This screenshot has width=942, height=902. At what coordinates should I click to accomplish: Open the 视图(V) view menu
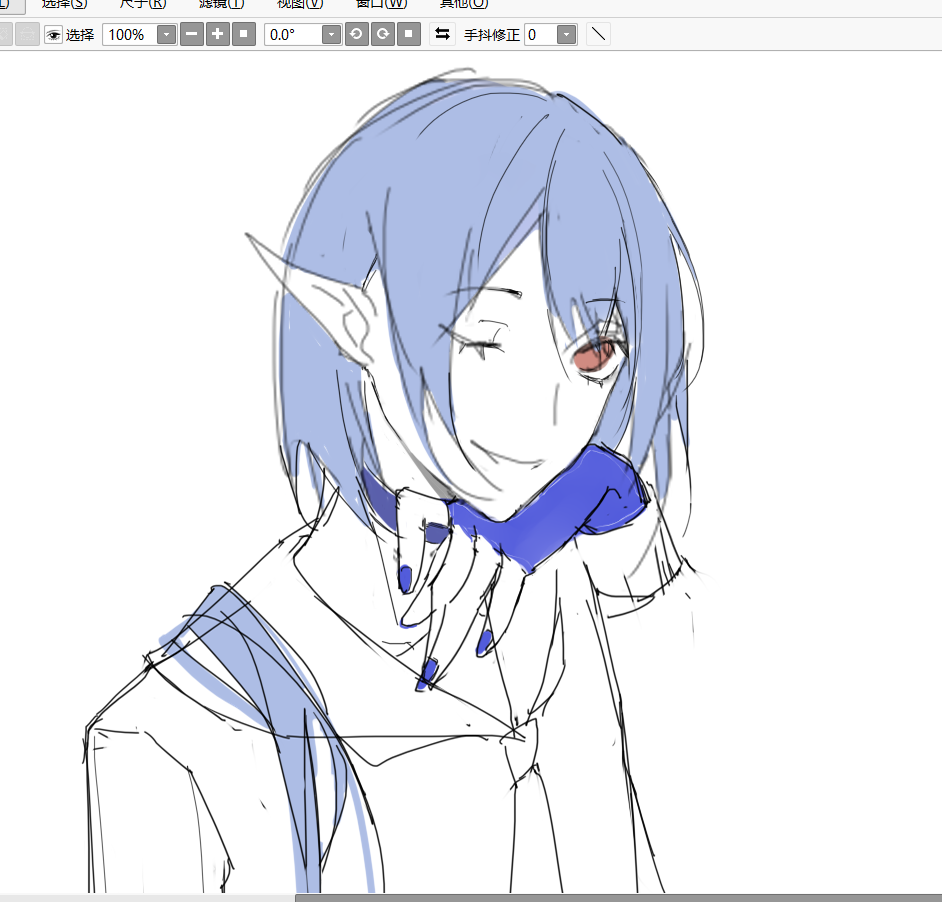[300, 4]
